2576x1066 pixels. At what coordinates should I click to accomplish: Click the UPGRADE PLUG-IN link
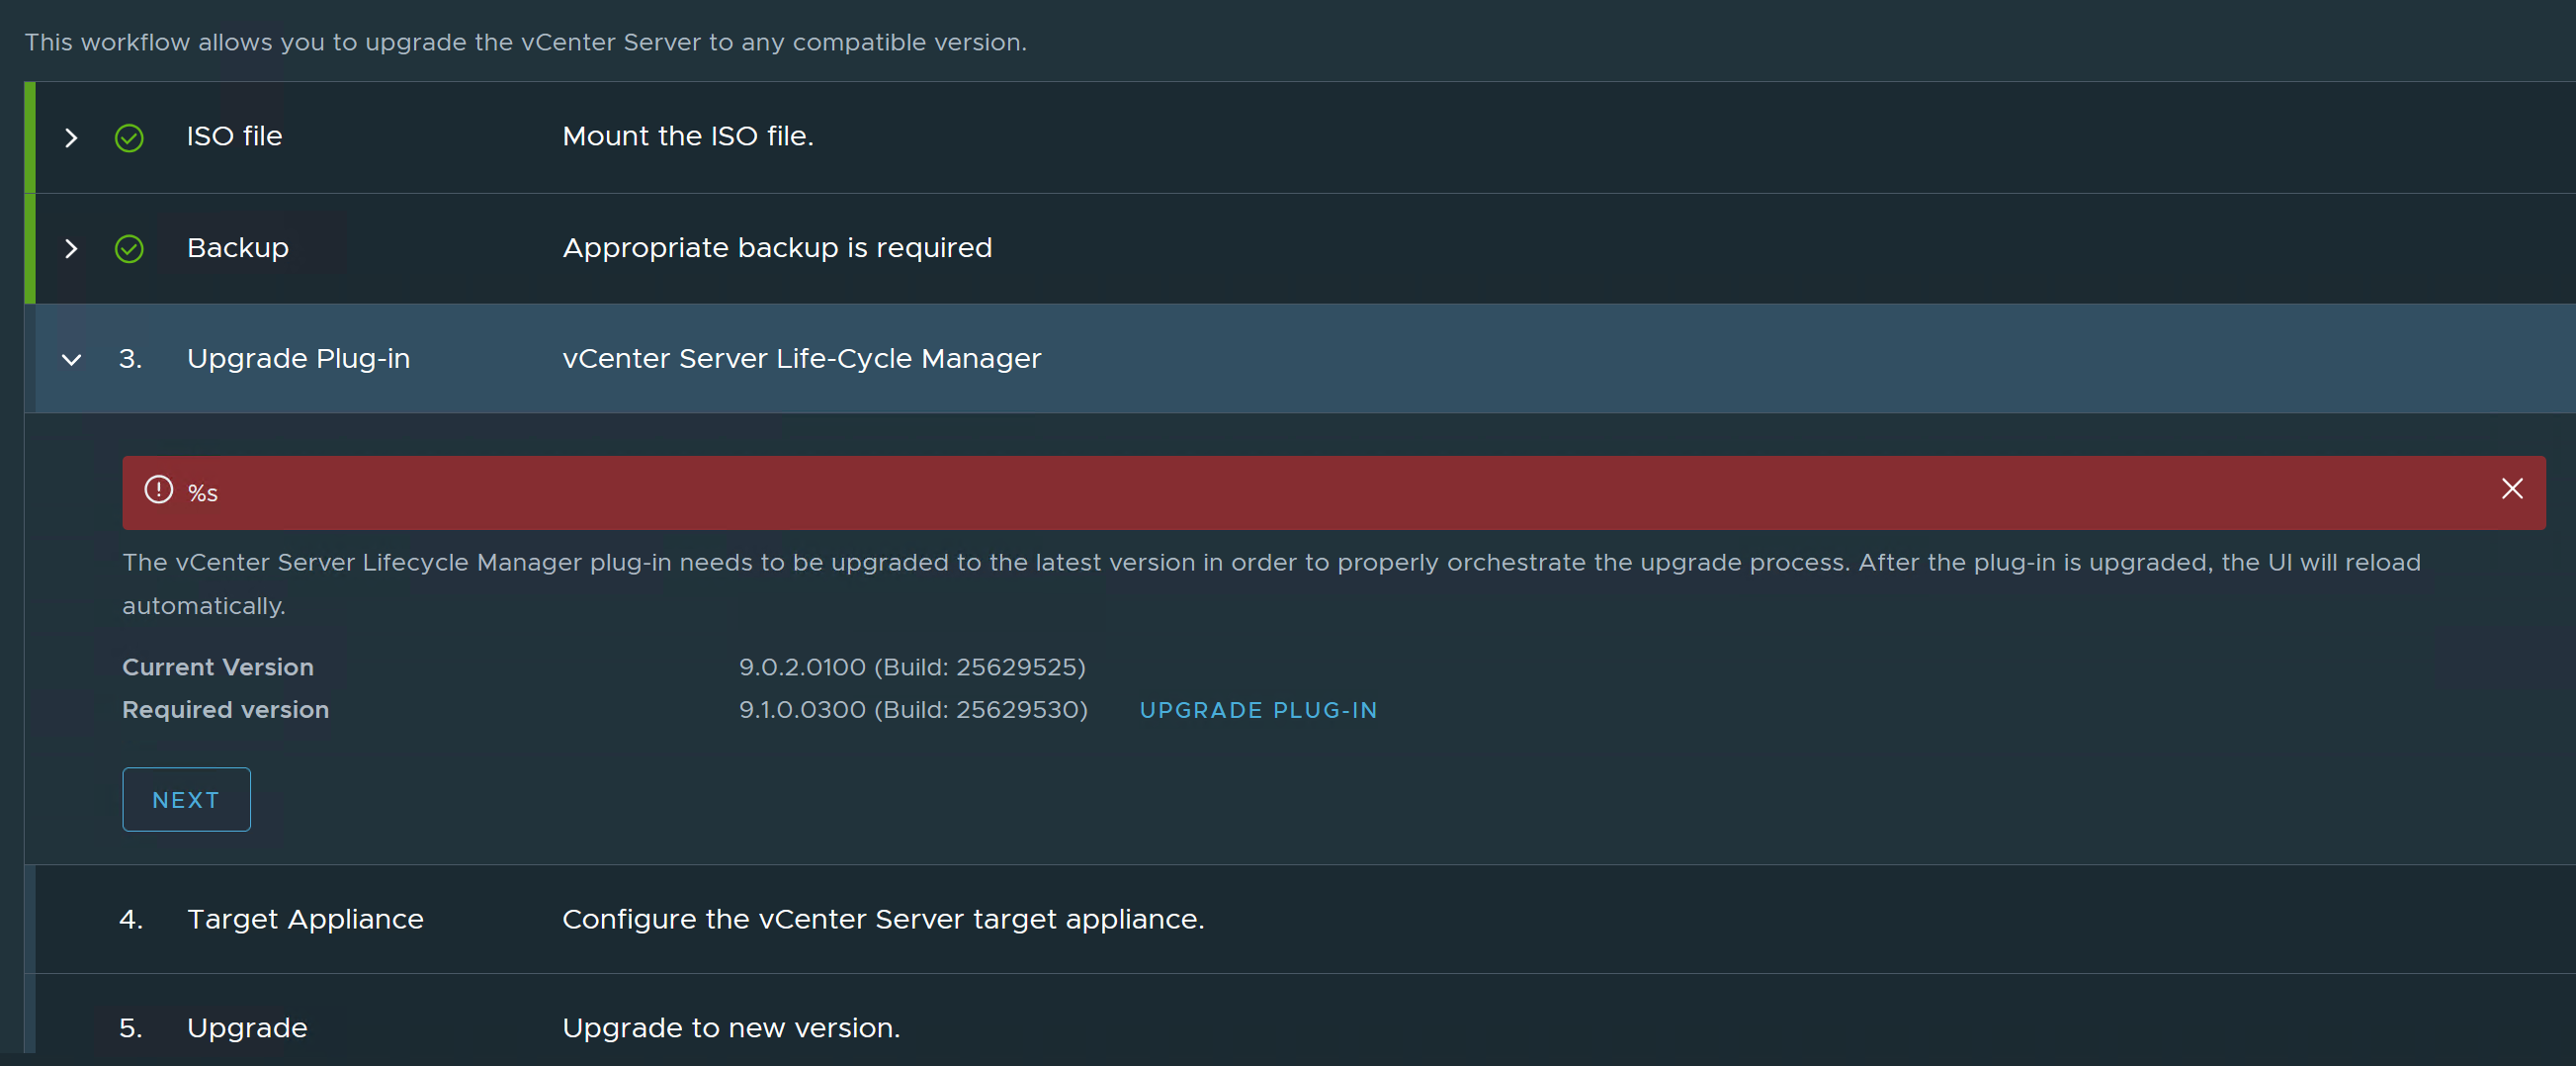point(1258,710)
